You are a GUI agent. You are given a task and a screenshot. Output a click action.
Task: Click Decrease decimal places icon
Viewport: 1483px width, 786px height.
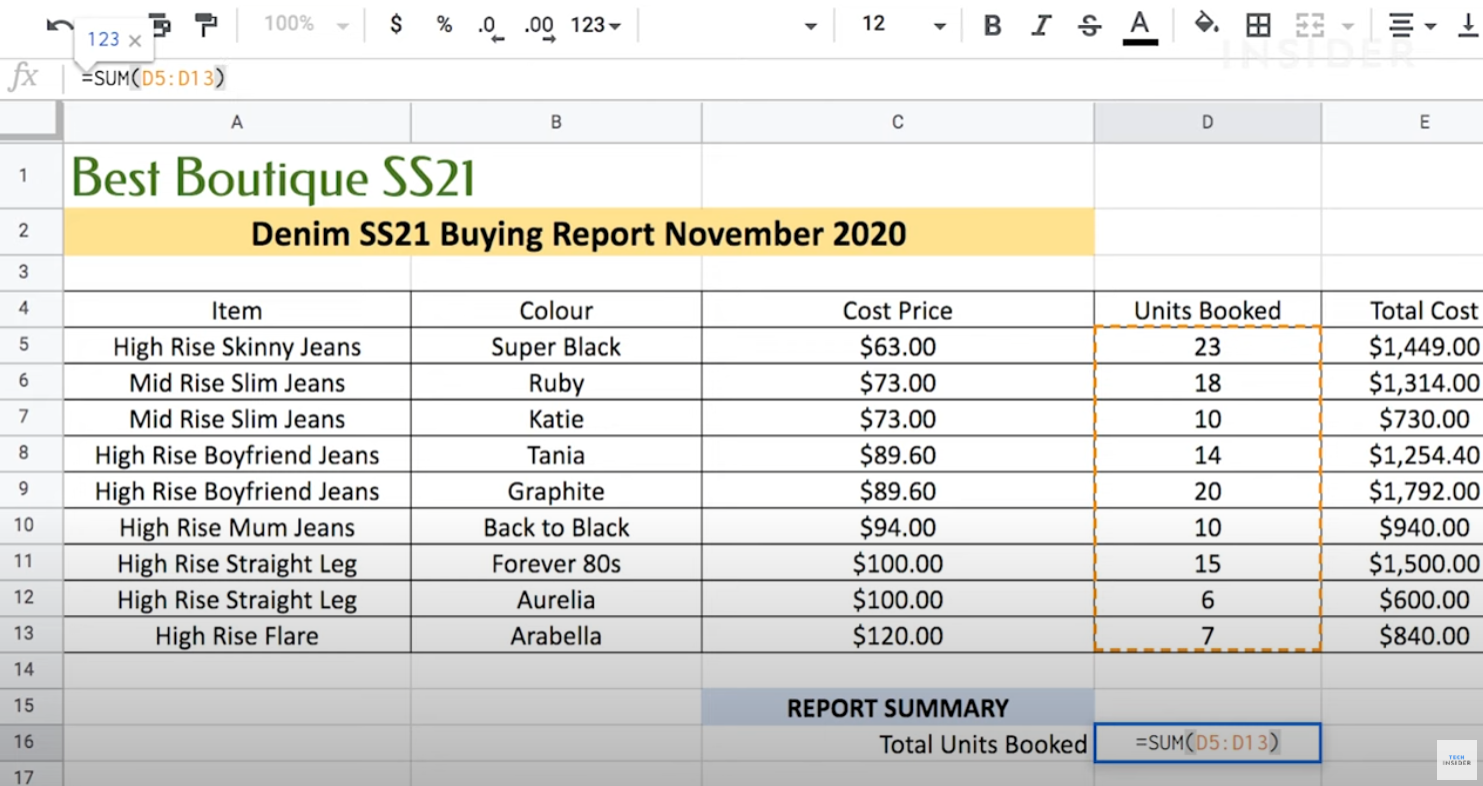(491, 27)
